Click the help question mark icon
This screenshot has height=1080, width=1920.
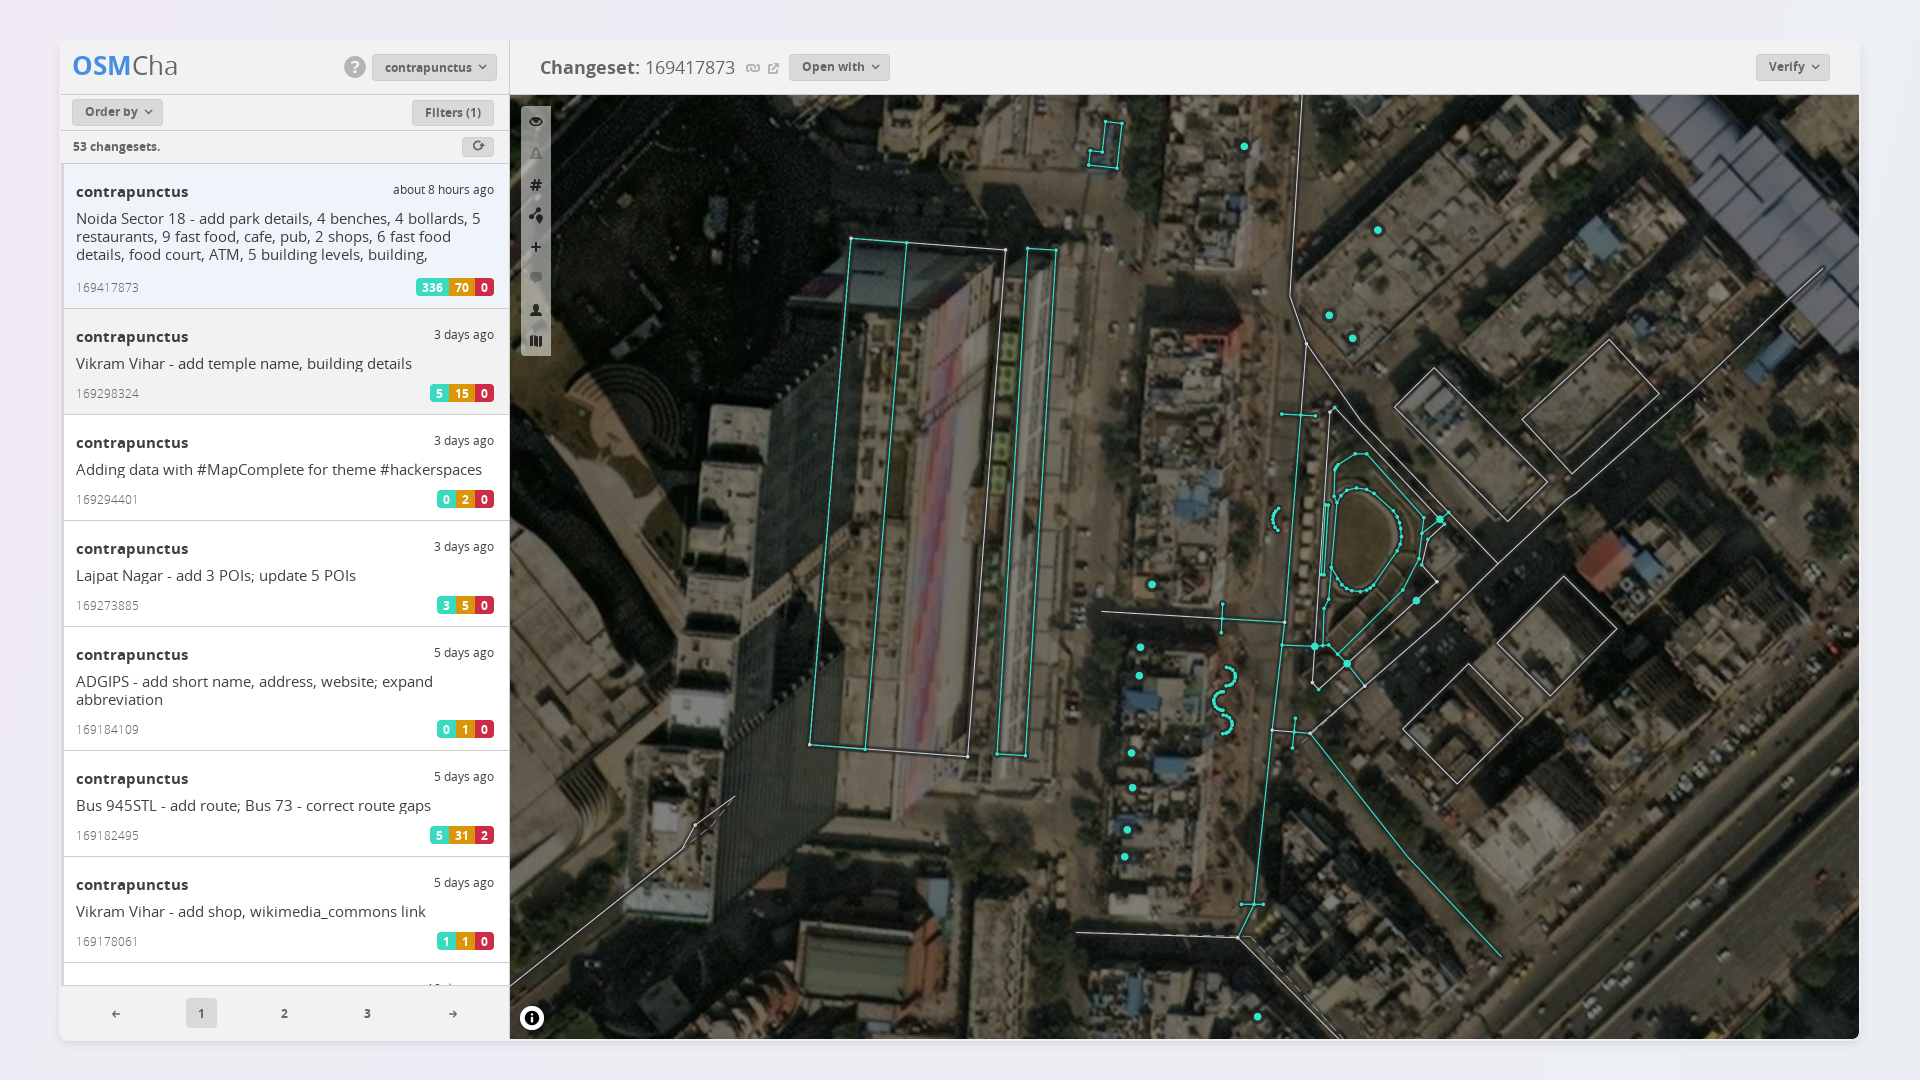[354, 67]
